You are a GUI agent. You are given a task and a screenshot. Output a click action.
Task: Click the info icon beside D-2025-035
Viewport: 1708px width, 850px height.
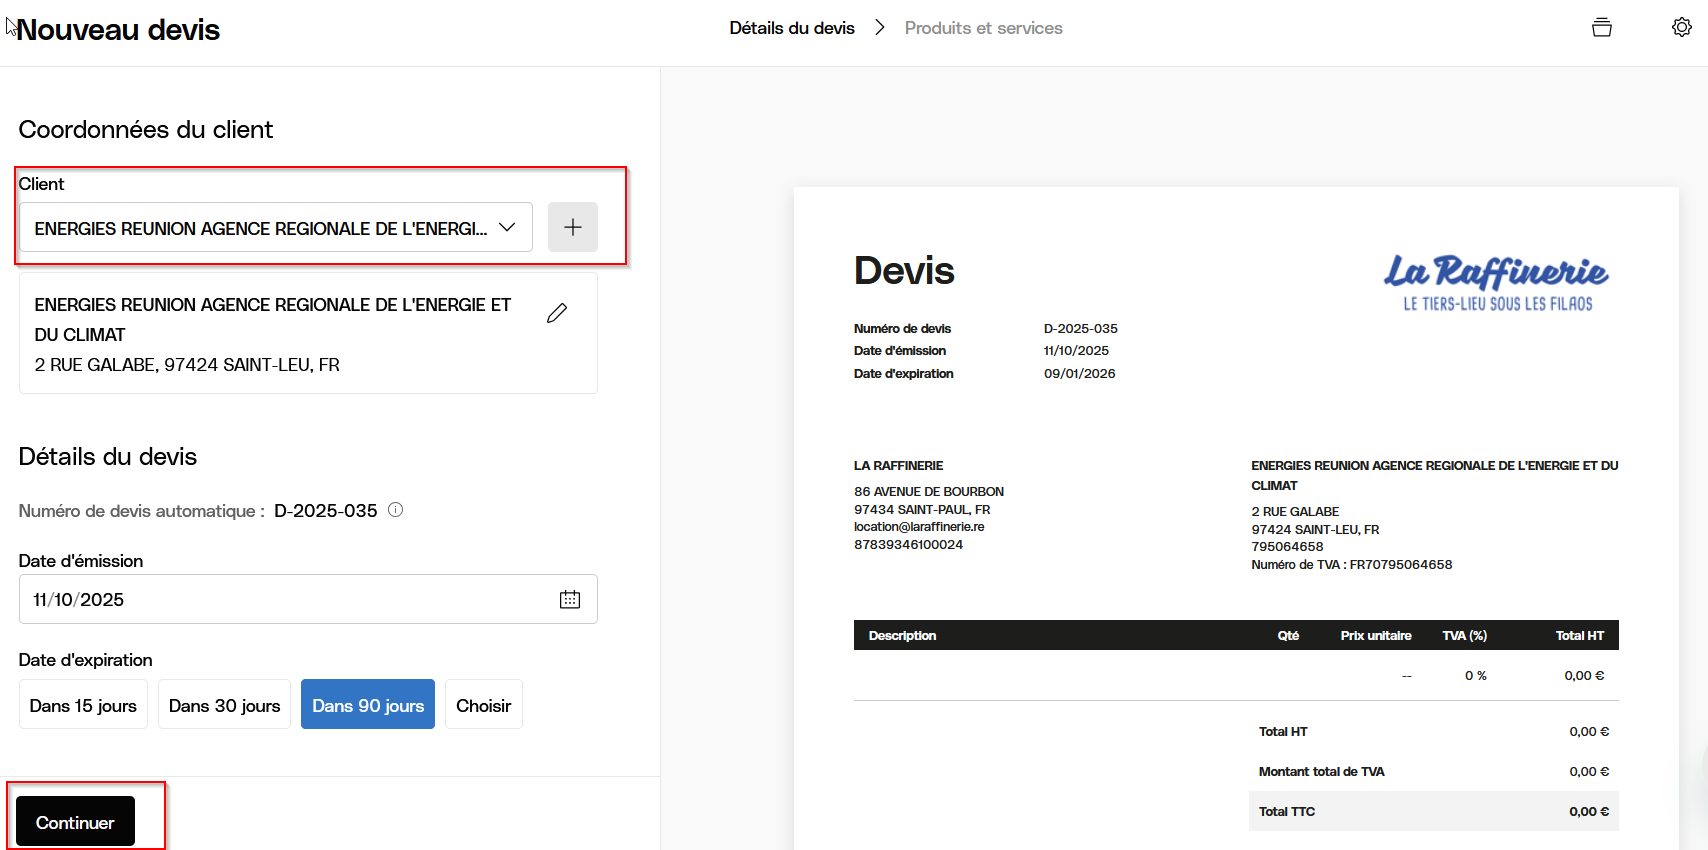click(396, 510)
